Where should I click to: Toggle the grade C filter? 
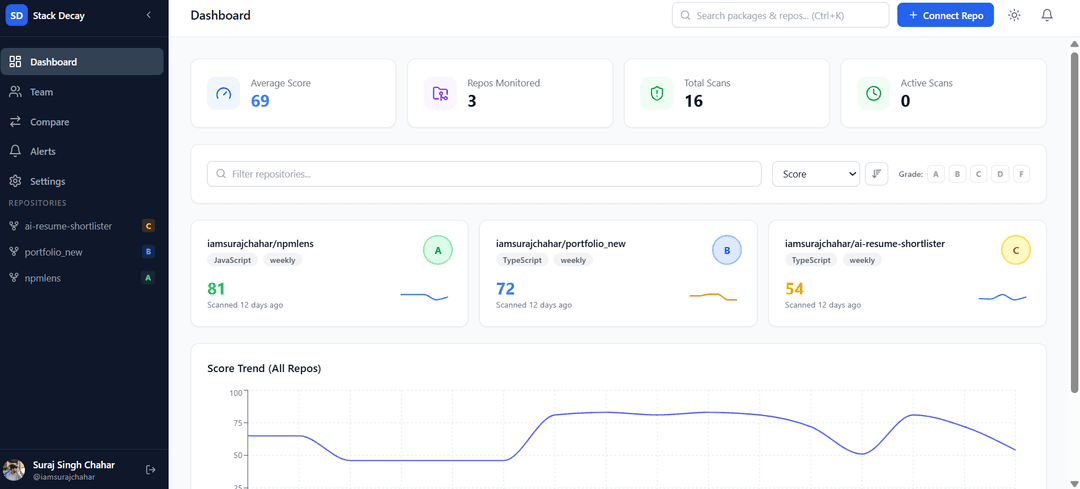click(978, 174)
